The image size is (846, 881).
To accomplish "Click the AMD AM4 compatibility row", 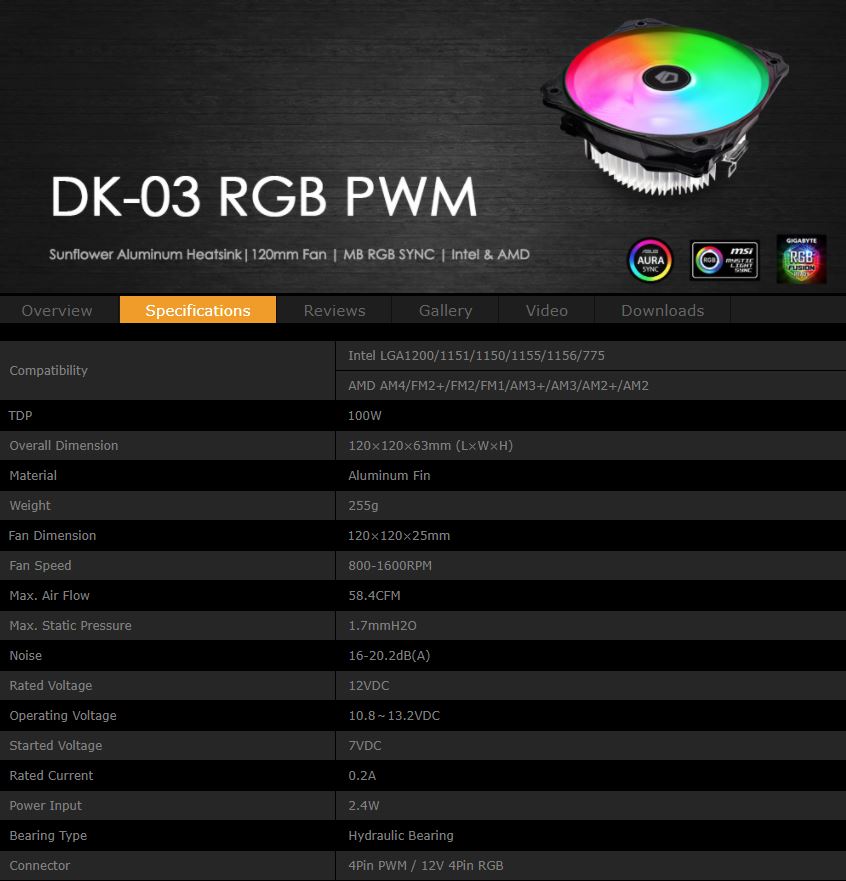I will pyautogui.click(x=498, y=385).
